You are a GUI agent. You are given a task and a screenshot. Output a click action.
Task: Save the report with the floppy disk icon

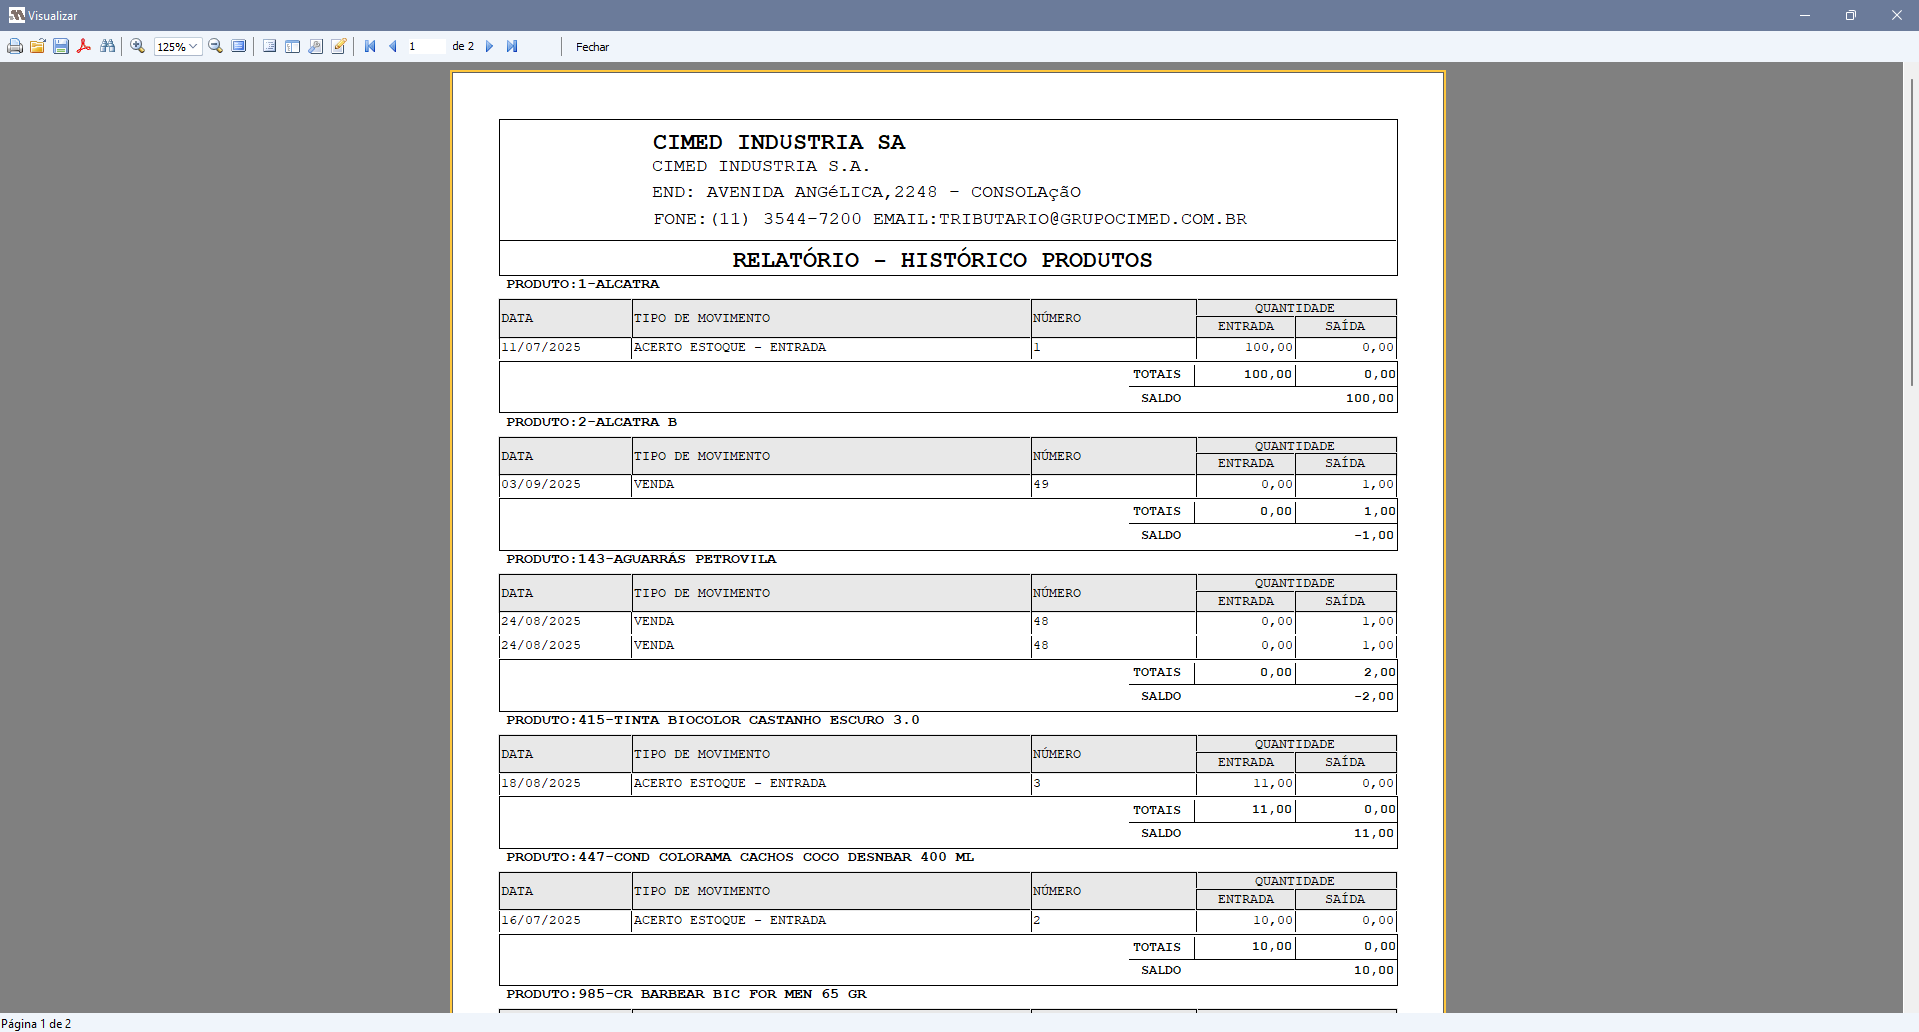61,47
